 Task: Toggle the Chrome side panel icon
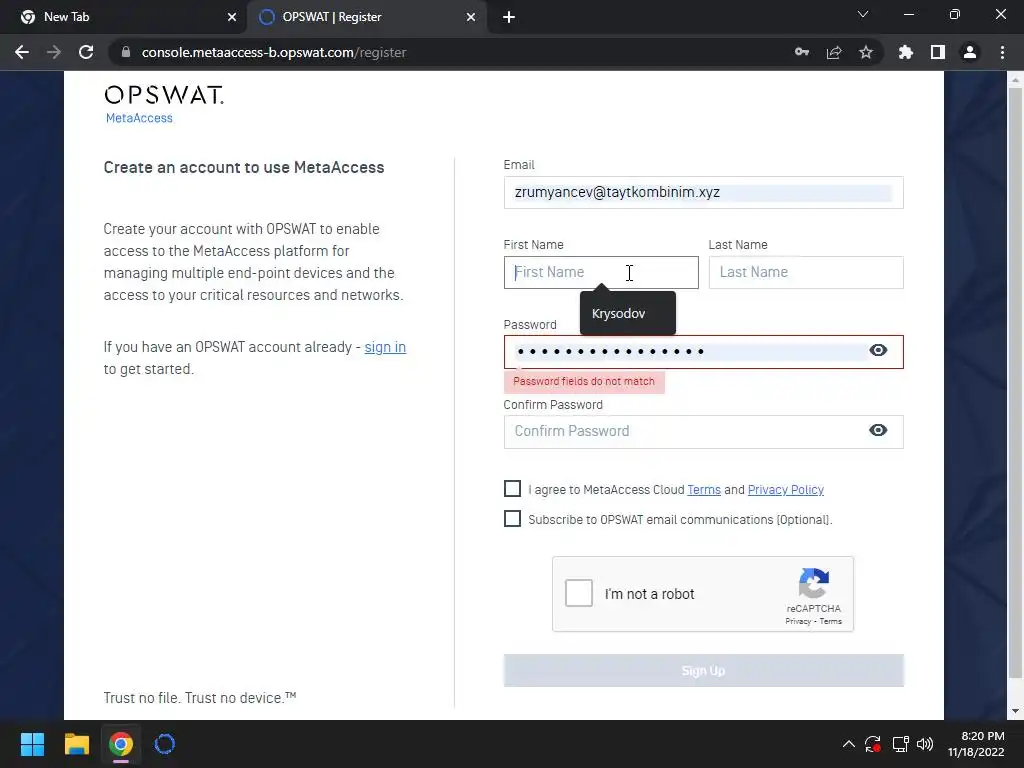coord(938,52)
